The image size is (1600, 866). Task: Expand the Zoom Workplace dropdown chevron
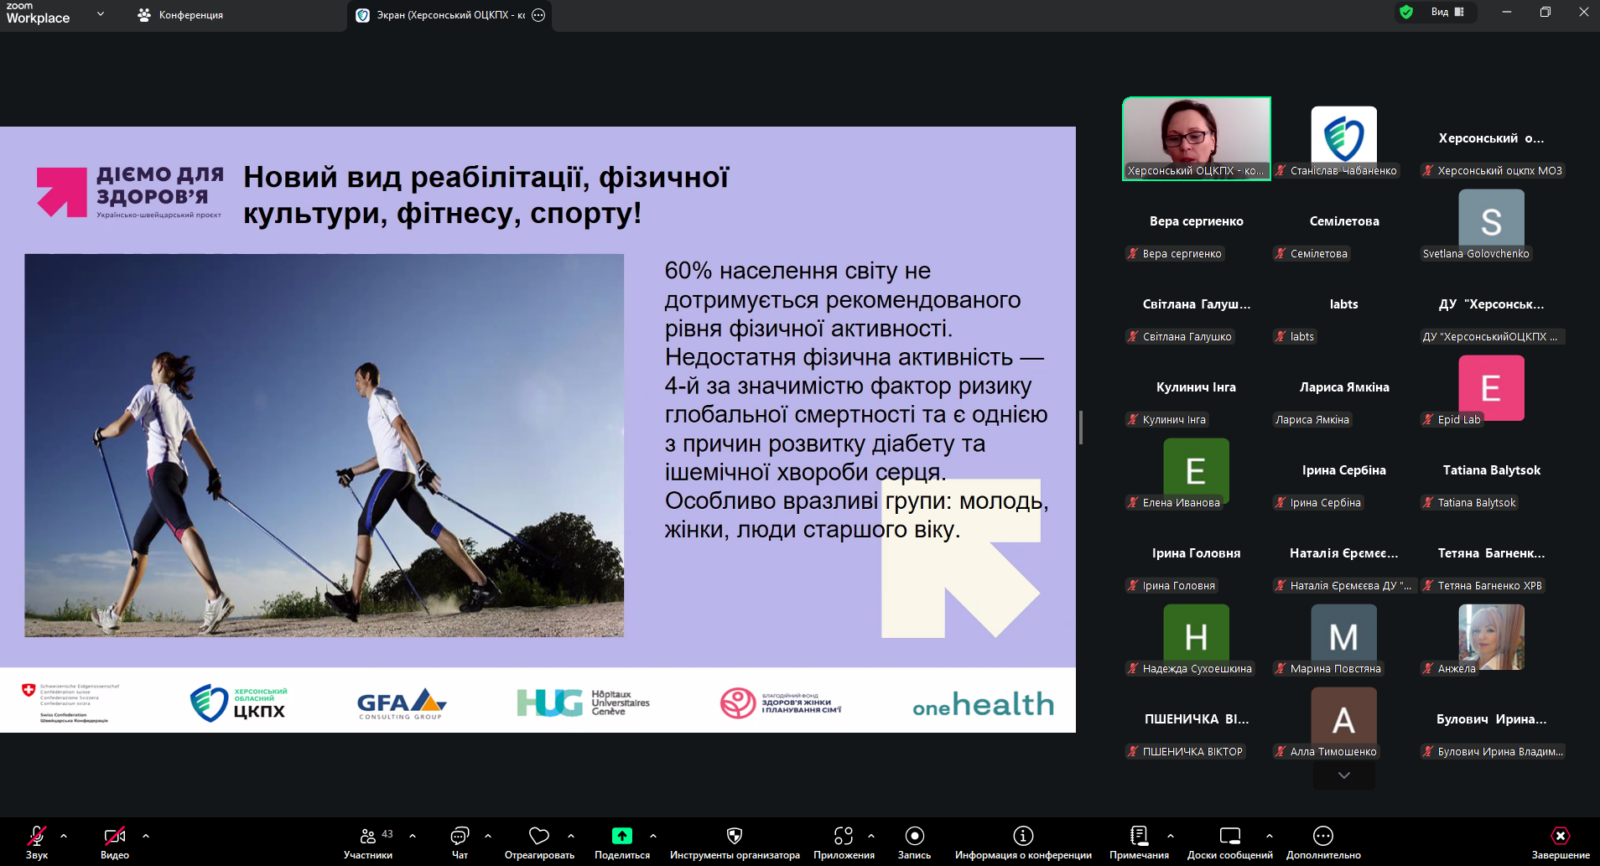(x=100, y=14)
